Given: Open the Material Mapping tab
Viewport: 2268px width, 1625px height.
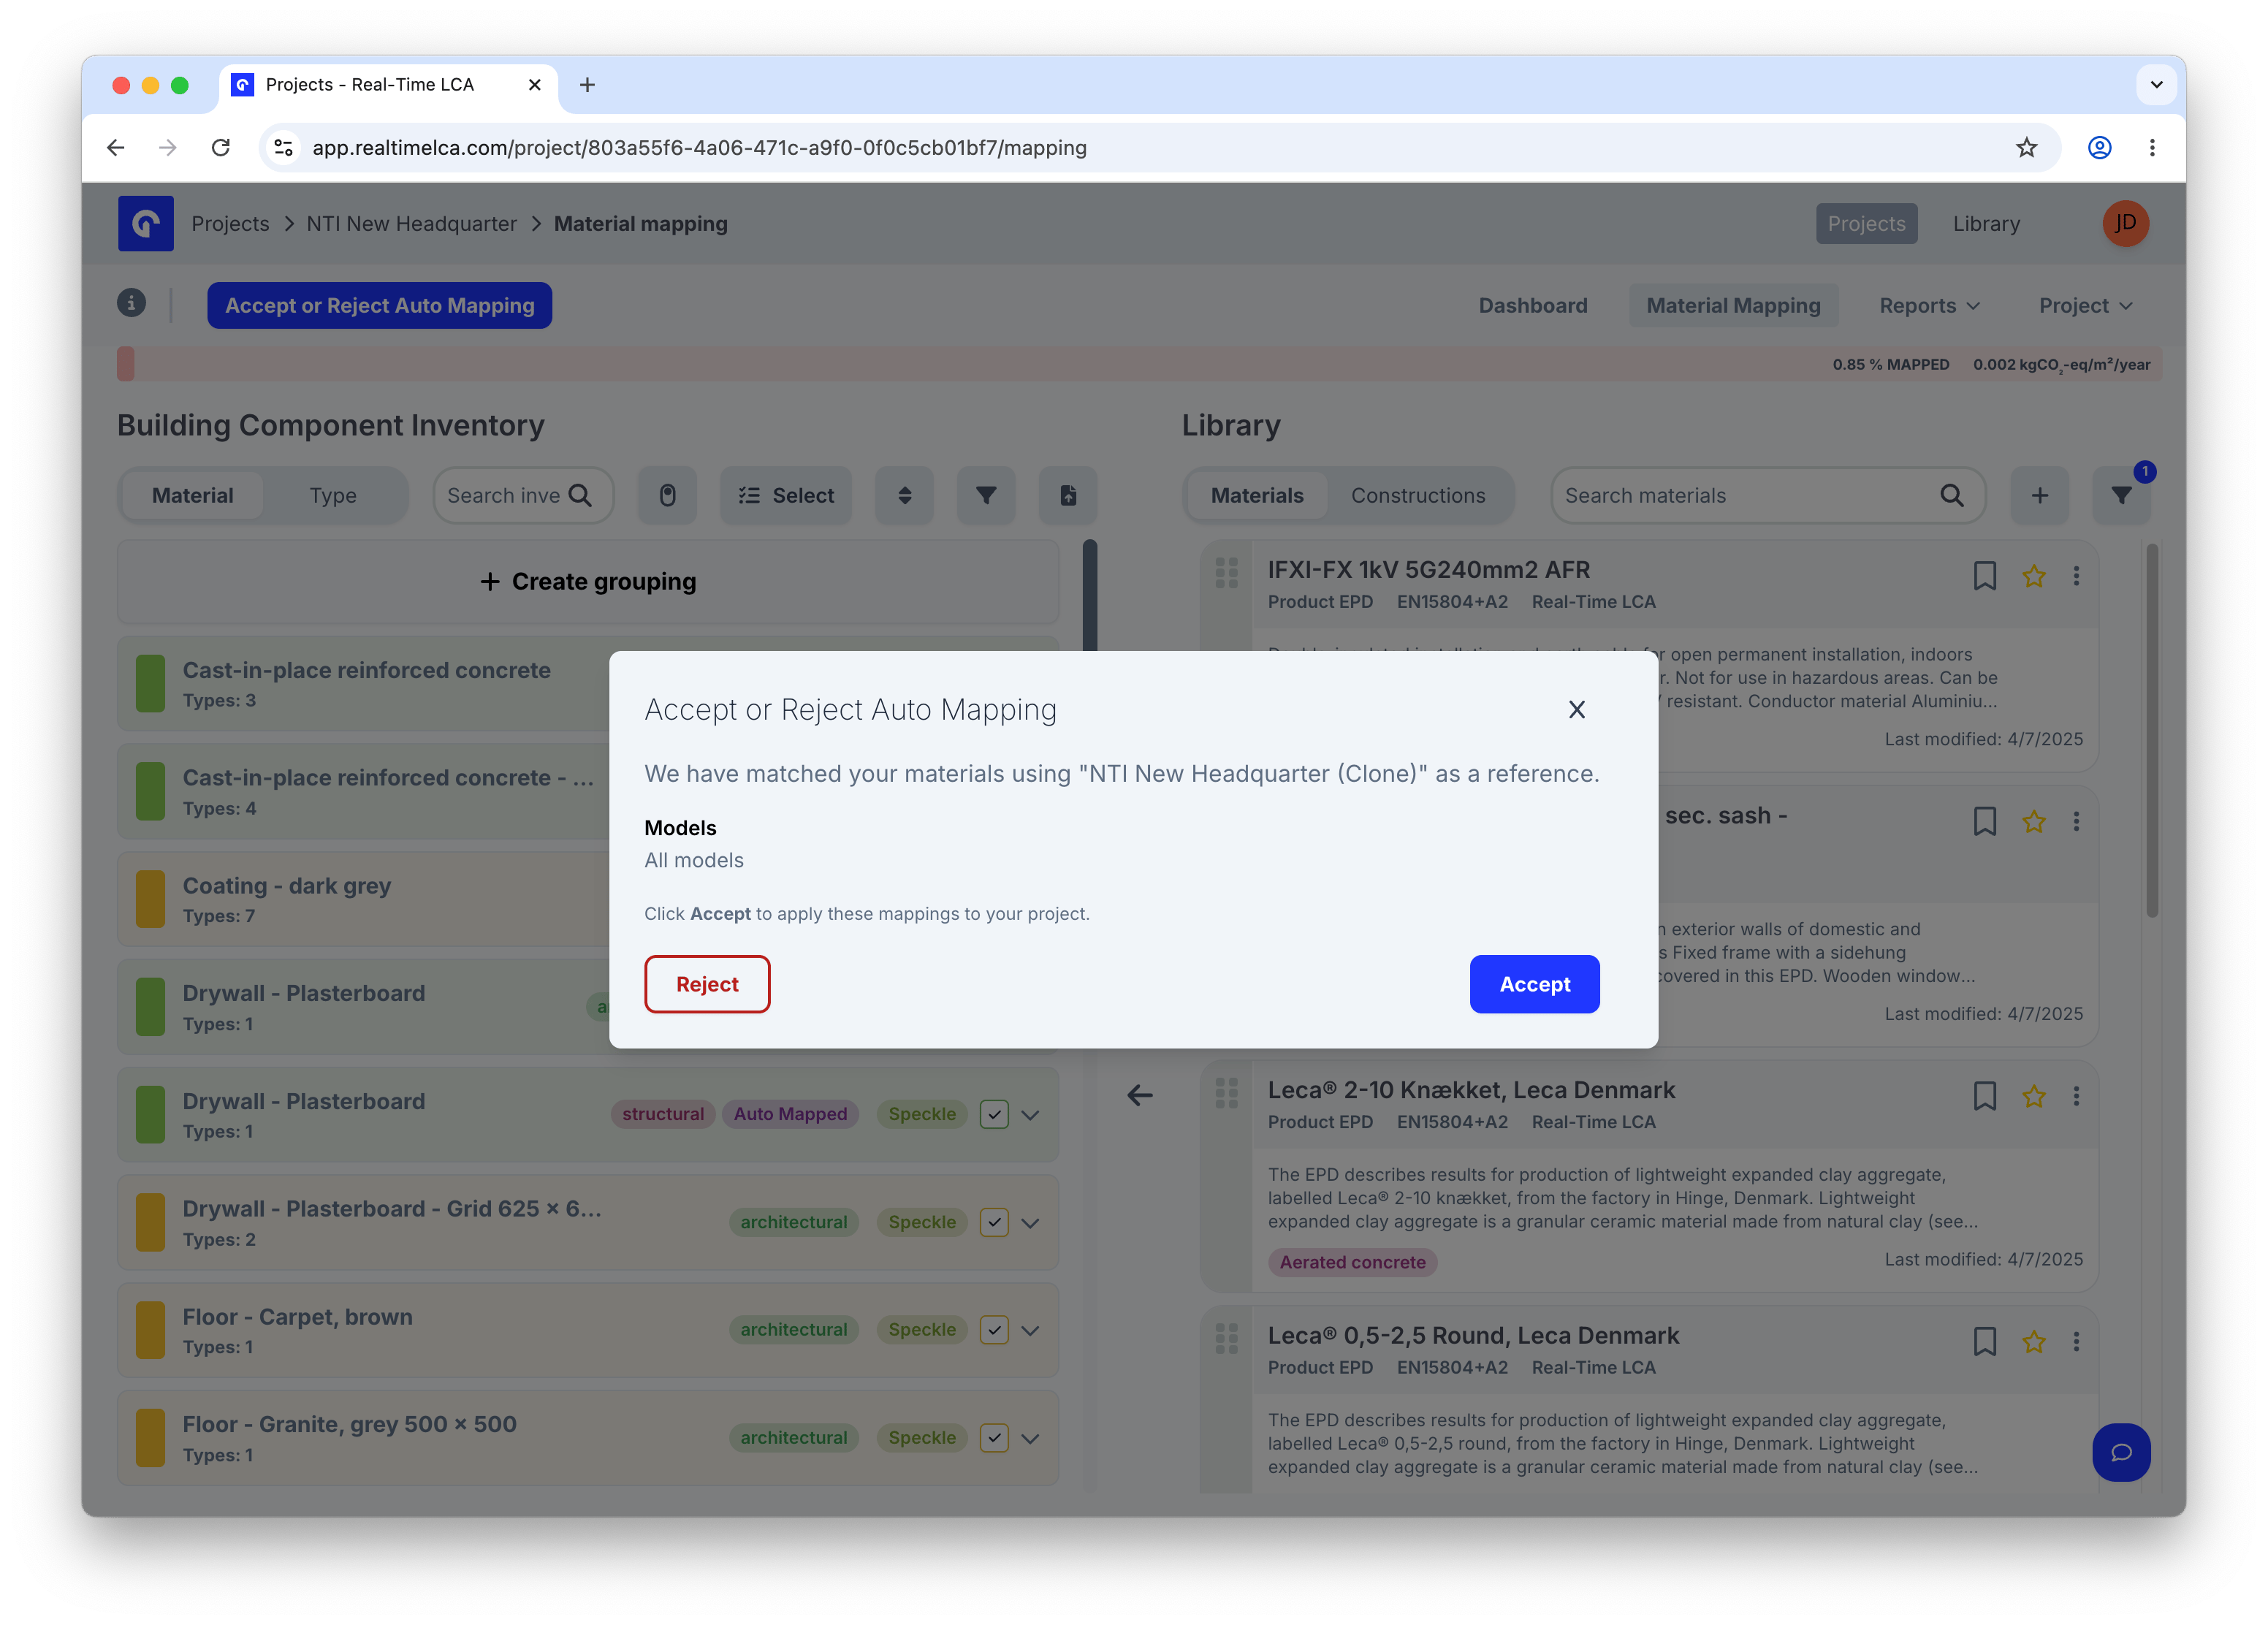Looking at the screenshot, I should pyautogui.click(x=1733, y=305).
